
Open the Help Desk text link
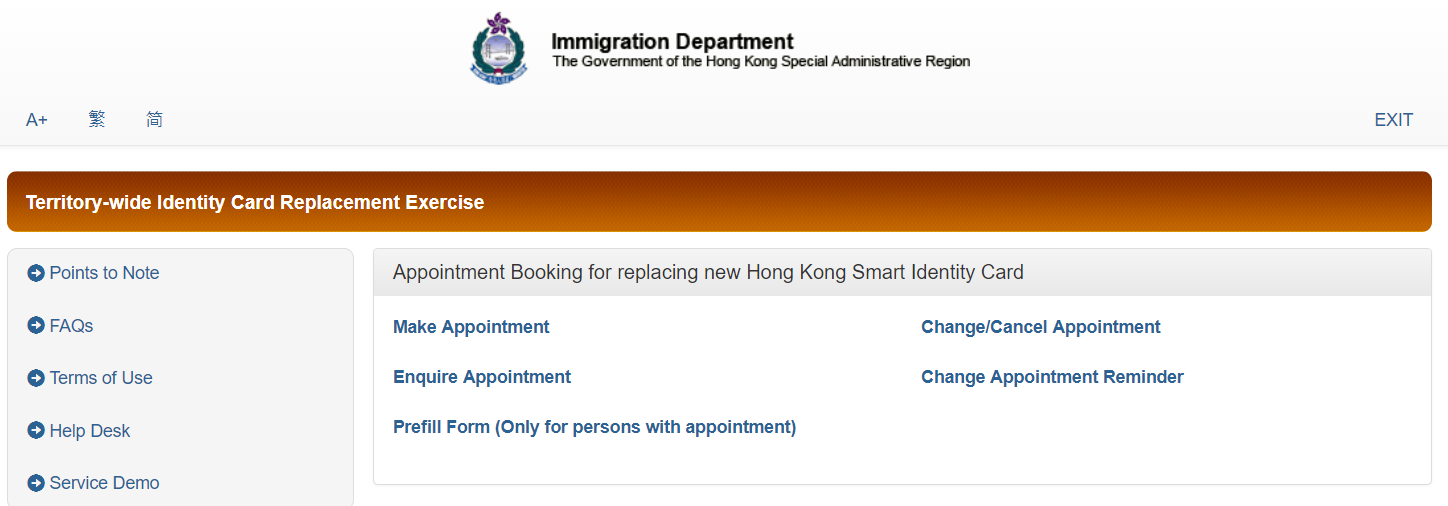click(90, 431)
